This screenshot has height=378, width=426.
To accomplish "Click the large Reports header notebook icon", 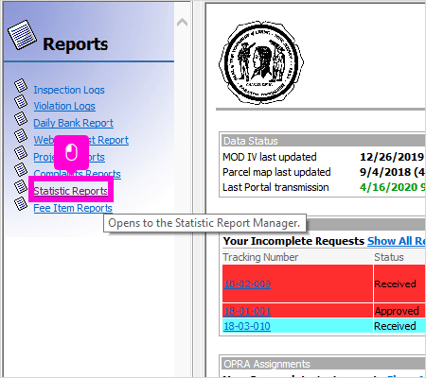I will pyautogui.click(x=22, y=35).
